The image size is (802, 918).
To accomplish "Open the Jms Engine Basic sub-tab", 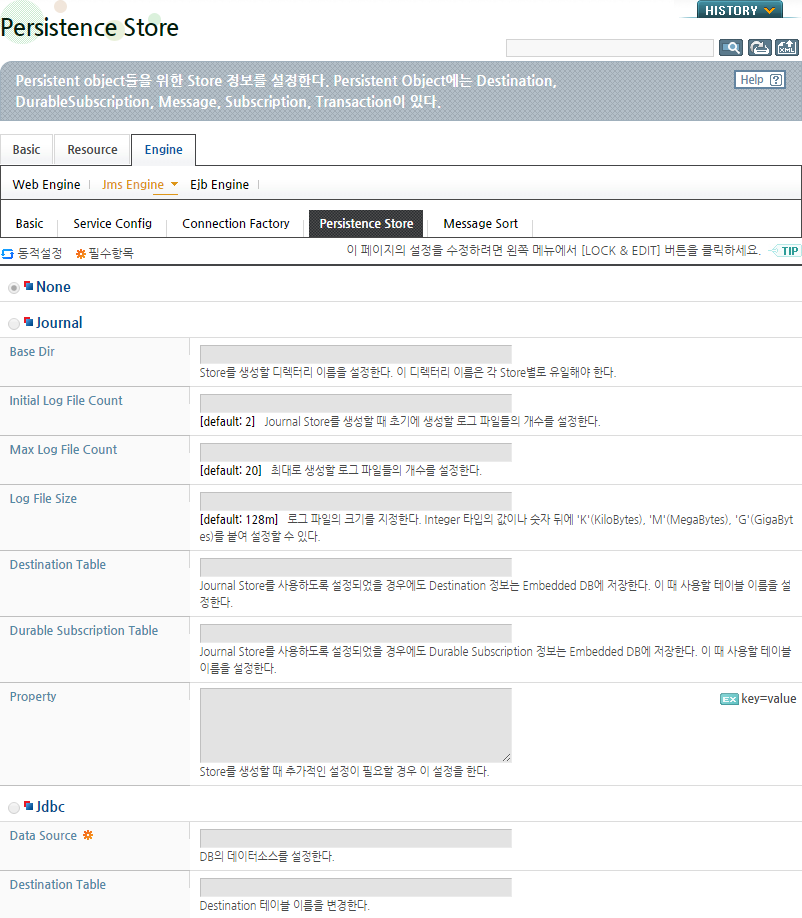I will (x=29, y=224).
